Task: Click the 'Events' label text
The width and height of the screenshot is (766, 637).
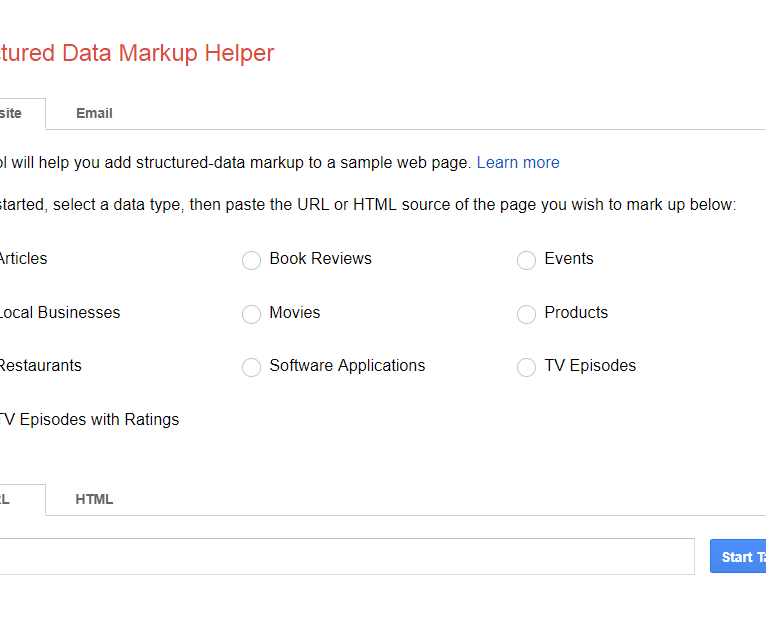Action: tap(568, 258)
